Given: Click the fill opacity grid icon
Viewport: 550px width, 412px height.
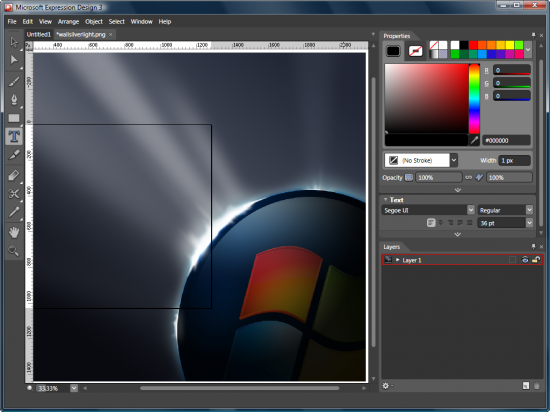Looking at the screenshot, I should coord(409,177).
